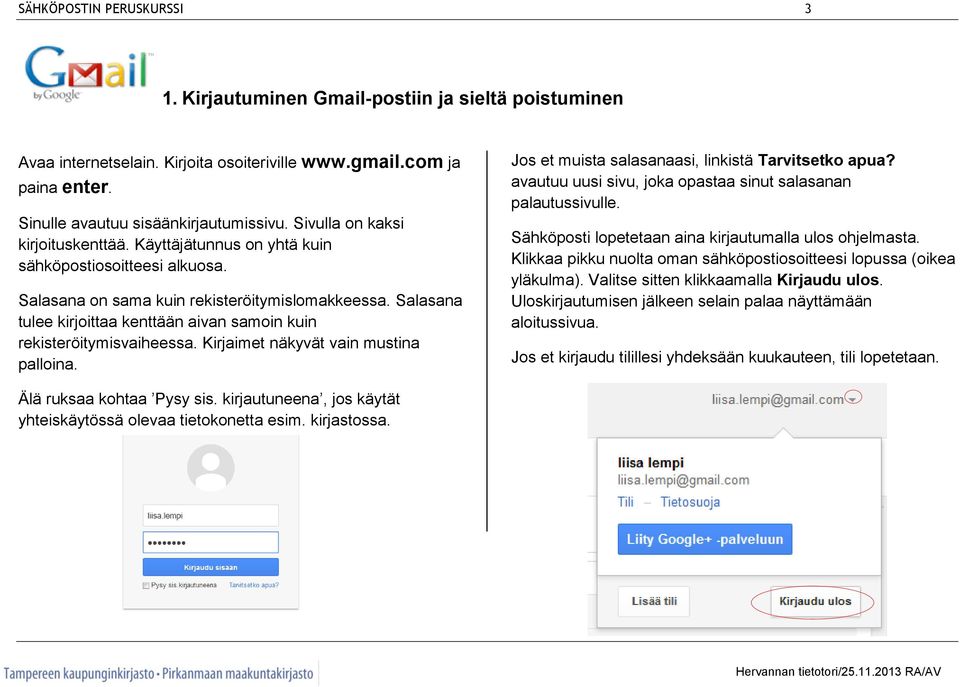Click the header text 'SÄHKÖPOSTIN PERUSKURSSI'
The image size is (960, 687).
[100, 9]
